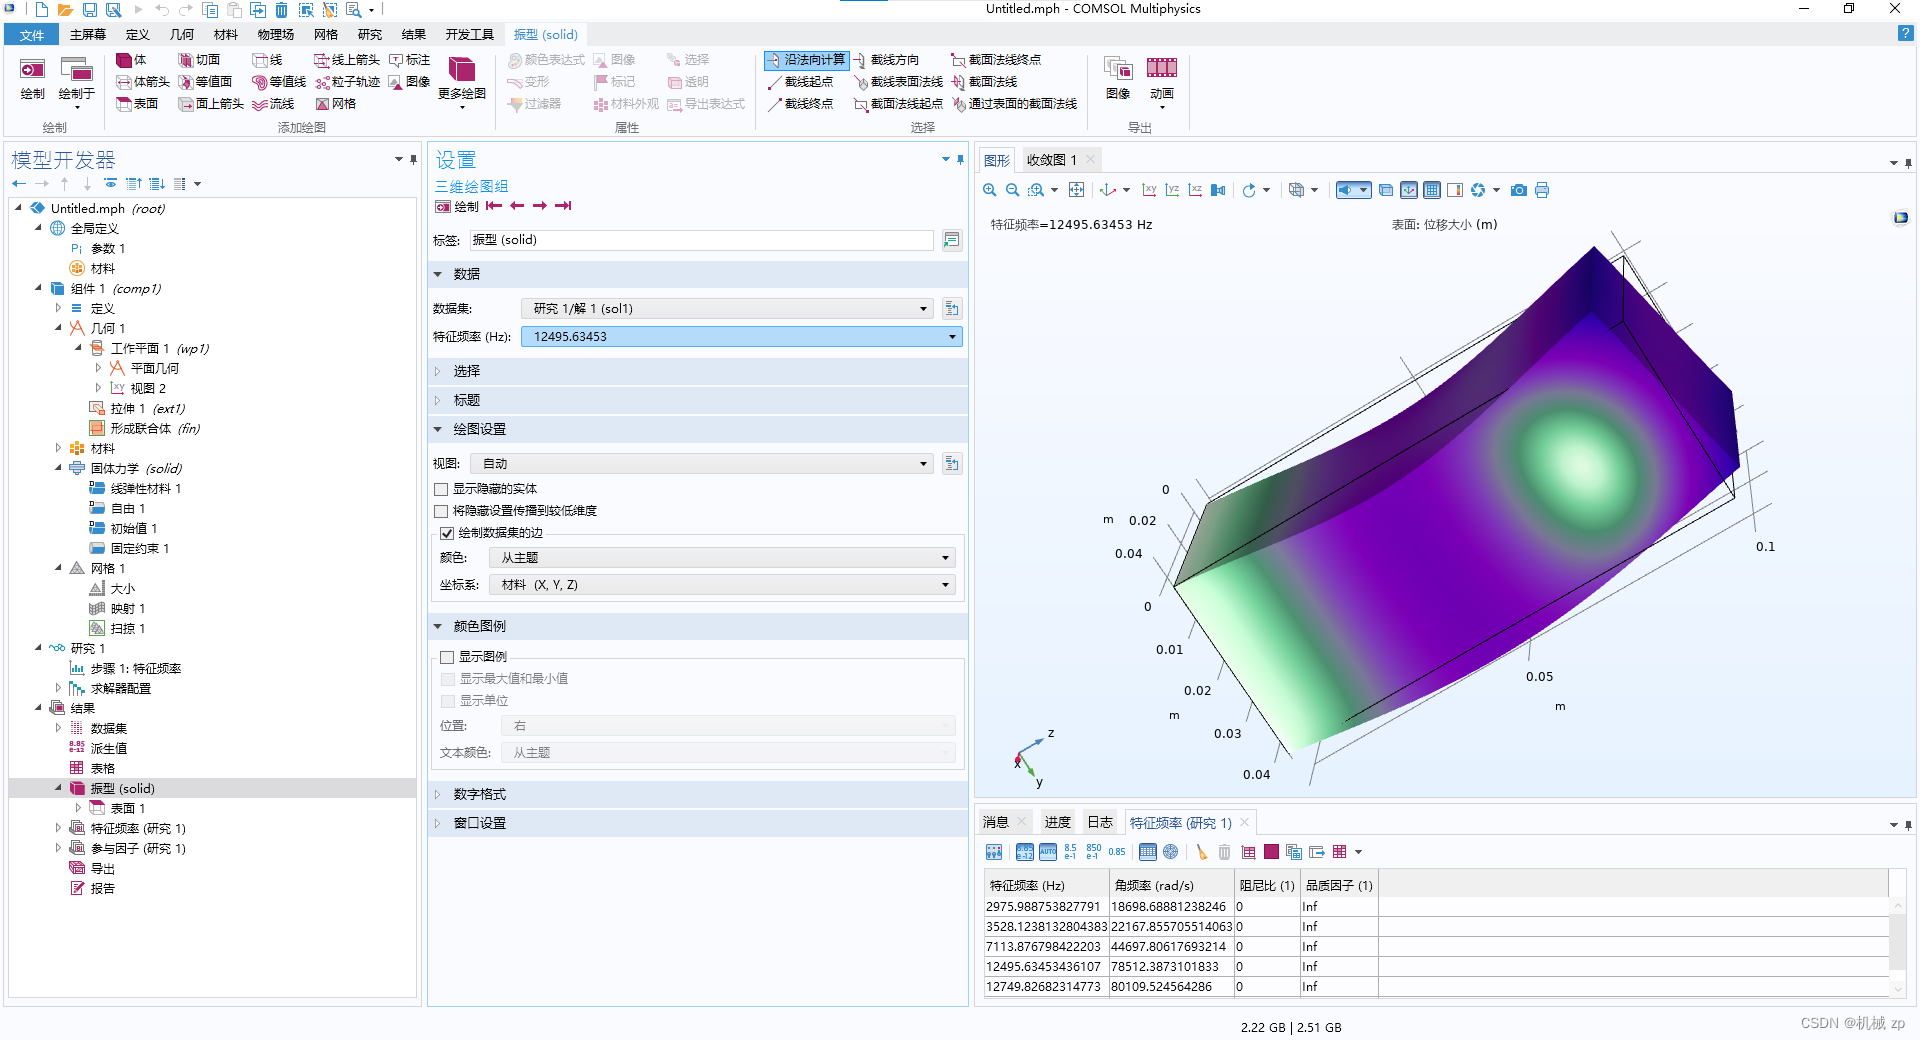Take a snapshot with the camera icon

[1519, 190]
